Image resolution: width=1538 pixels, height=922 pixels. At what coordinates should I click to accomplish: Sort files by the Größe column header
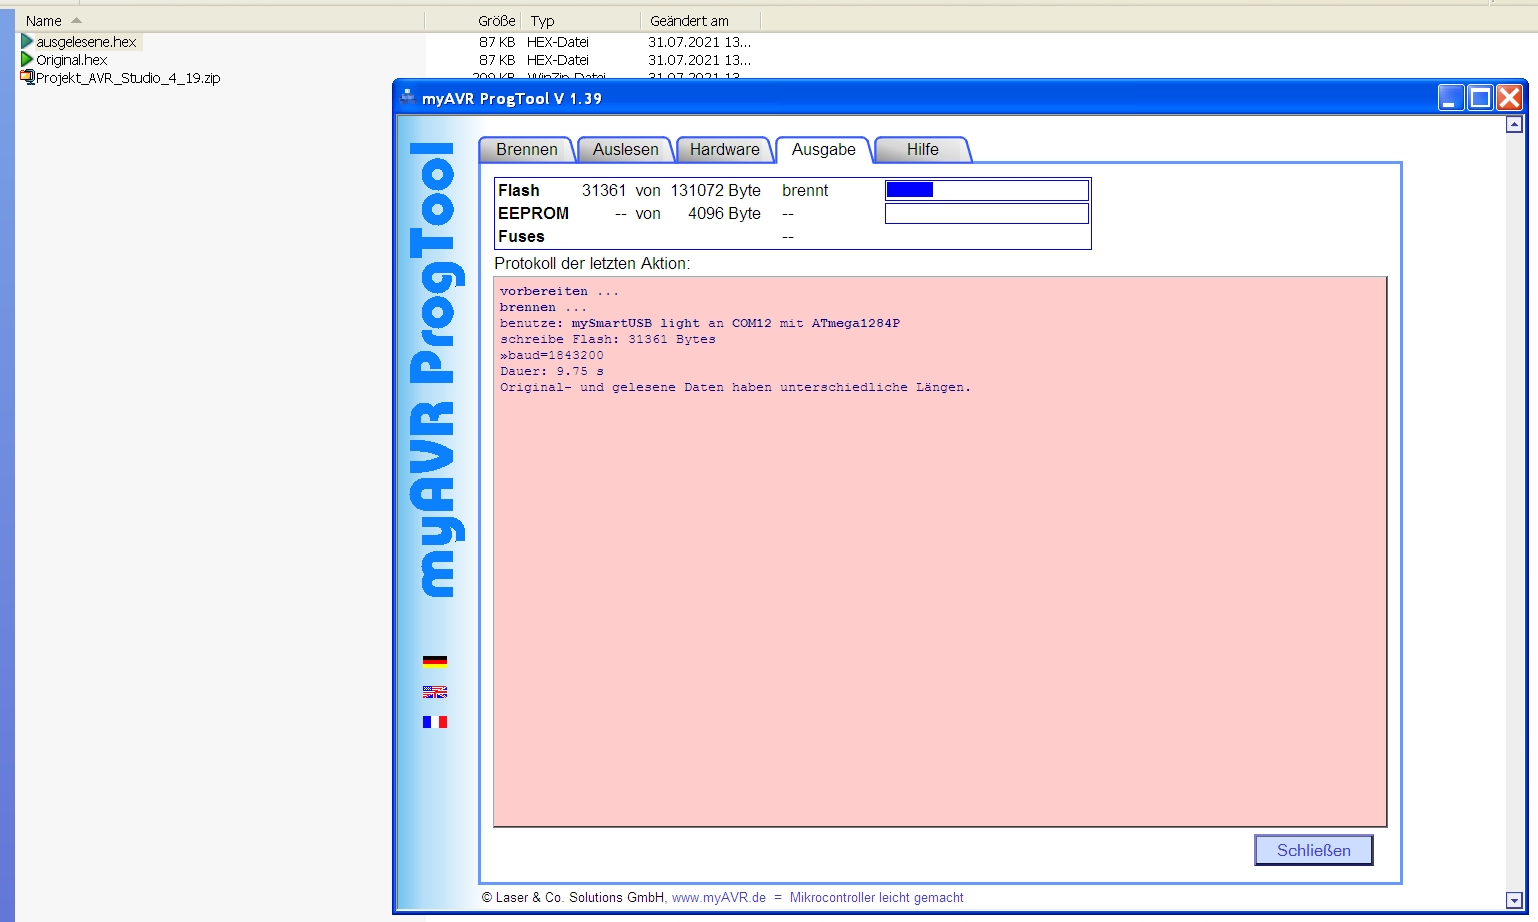click(x=473, y=21)
